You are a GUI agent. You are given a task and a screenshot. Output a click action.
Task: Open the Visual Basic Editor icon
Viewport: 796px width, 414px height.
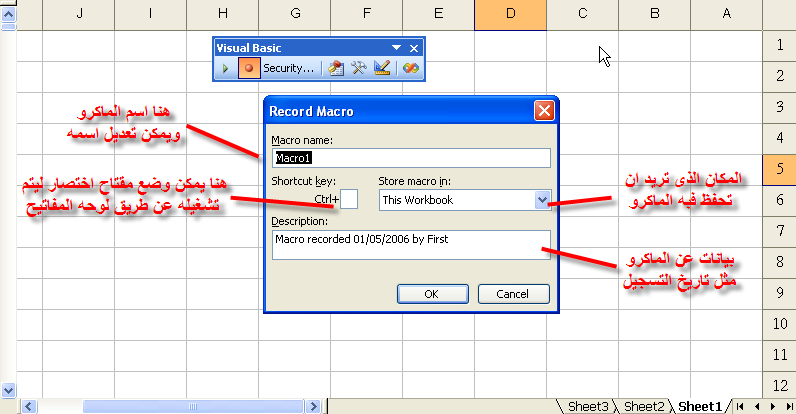coord(336,68)
